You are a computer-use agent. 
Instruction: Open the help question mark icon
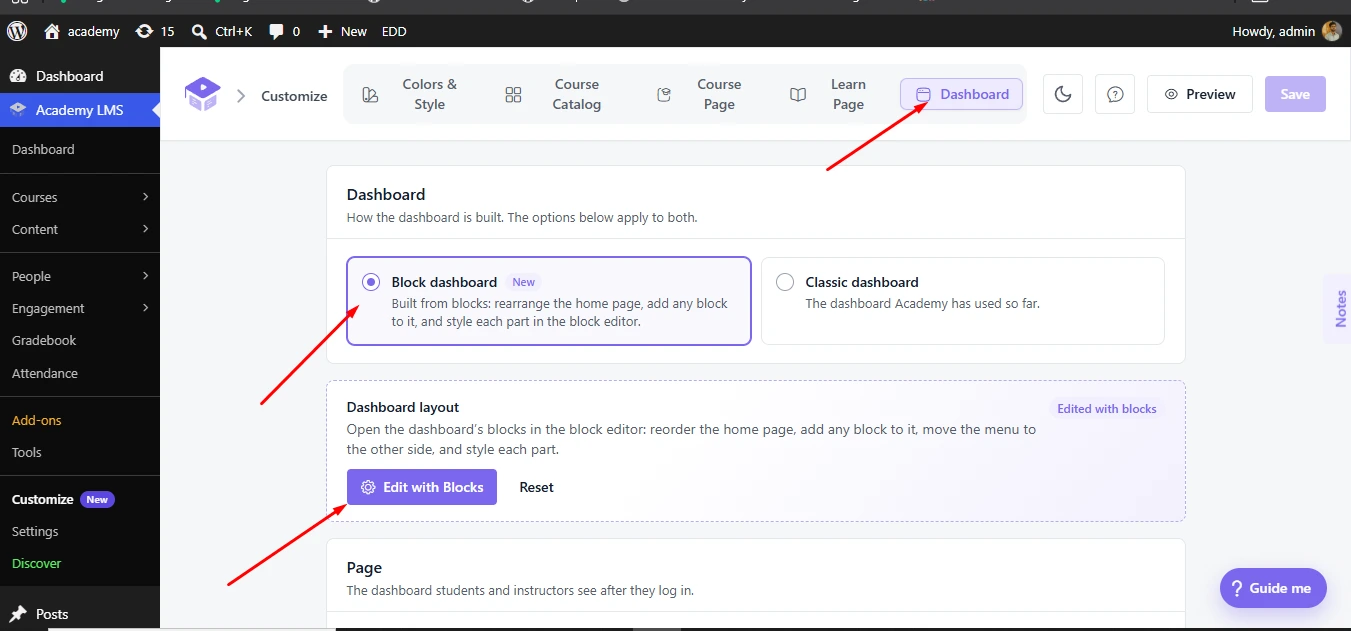1115,94
